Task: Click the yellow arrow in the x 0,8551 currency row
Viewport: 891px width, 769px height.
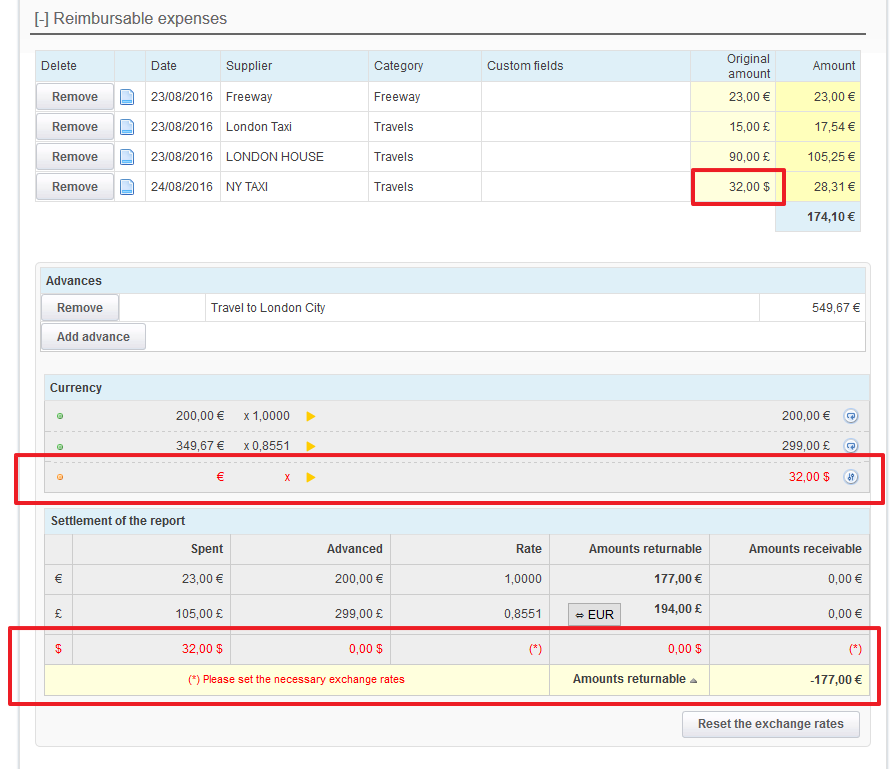Action: (x=311, y=446)
